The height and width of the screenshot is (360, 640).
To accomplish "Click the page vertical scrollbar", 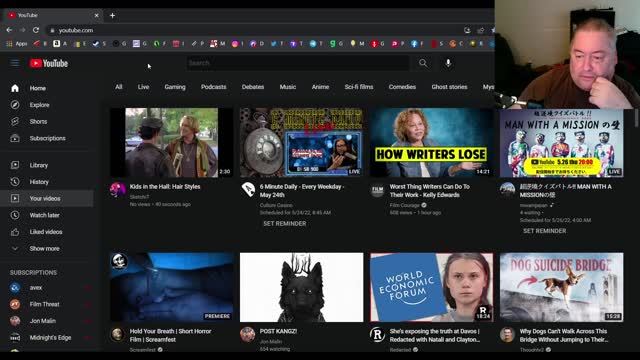I will click(636, 118).
